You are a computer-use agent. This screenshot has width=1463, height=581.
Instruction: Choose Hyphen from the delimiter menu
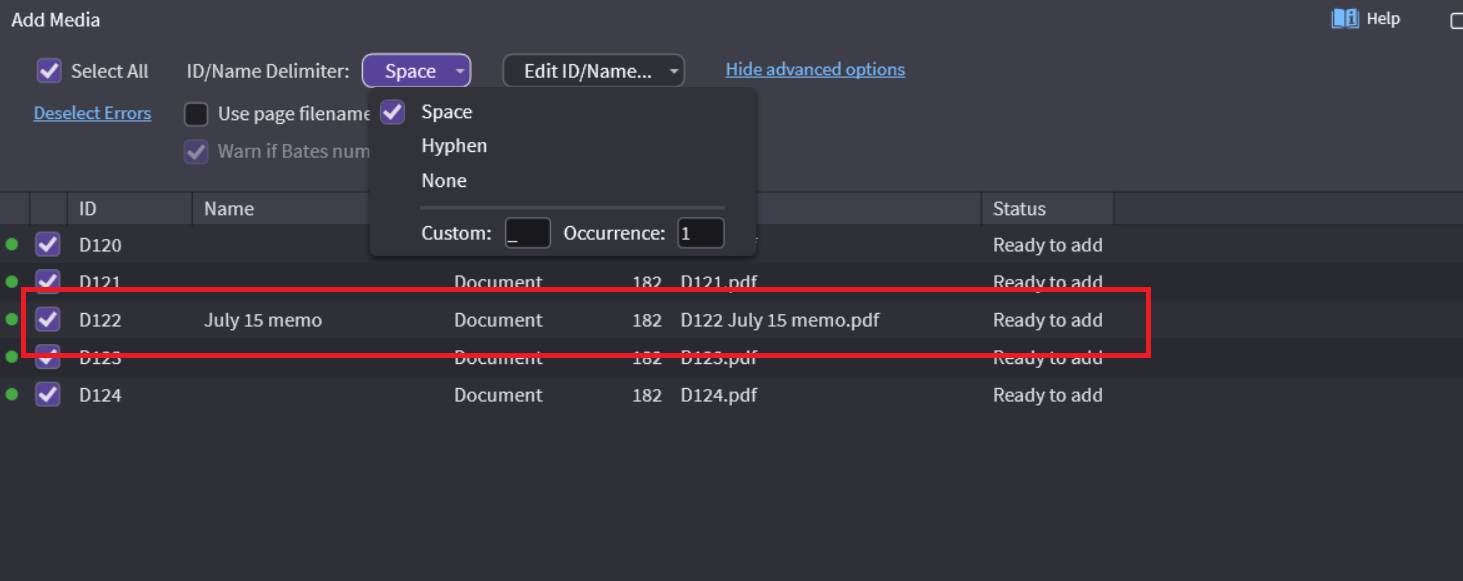454,146
